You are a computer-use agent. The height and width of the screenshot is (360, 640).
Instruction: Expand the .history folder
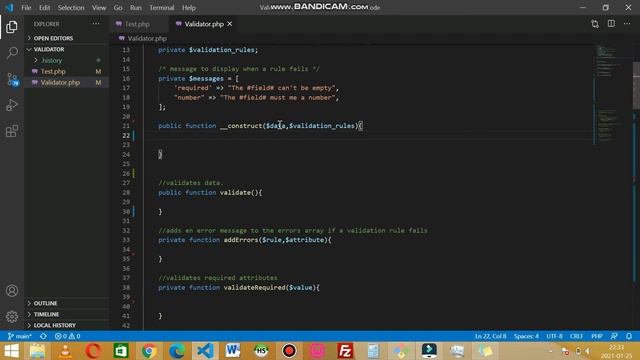[51, 60]
